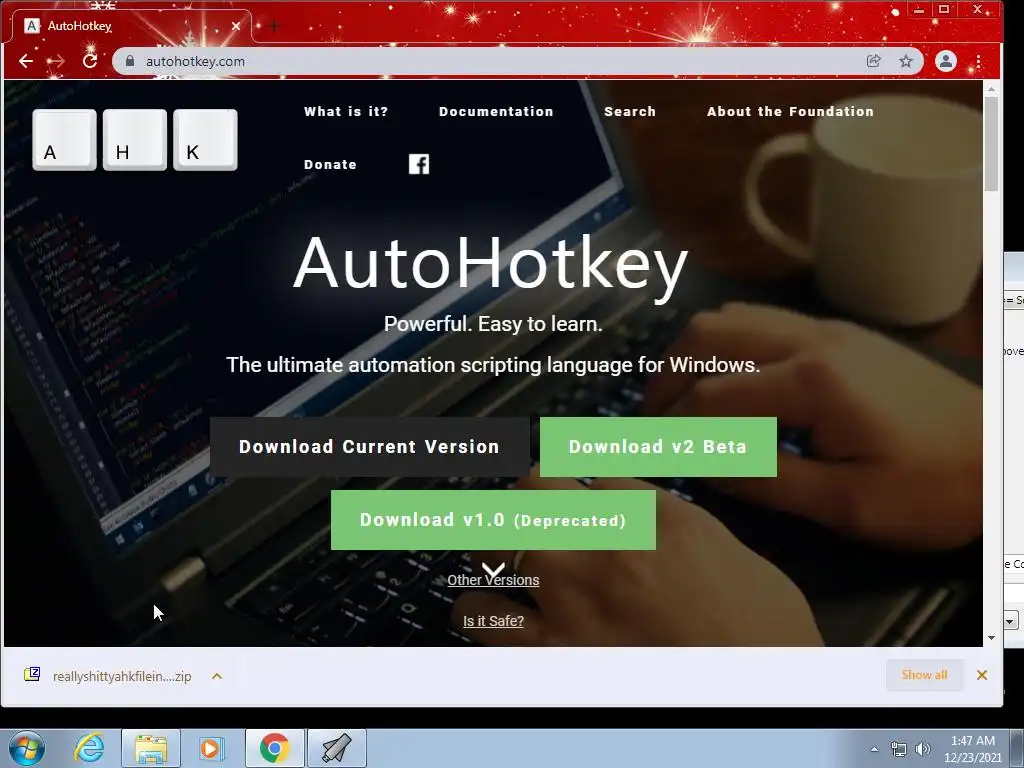Open the Windows Start menu

click(x=27, y=748)
